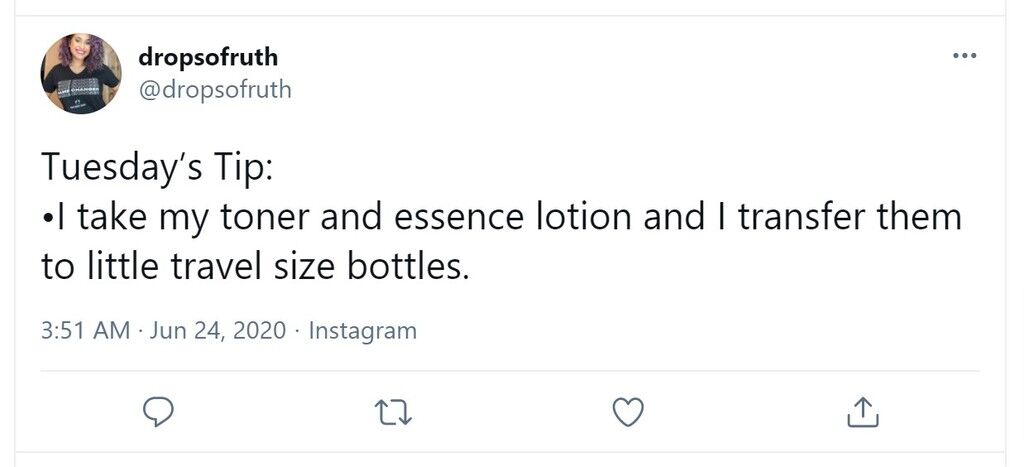1024x467 pixels.
Task: Share the tweet using the upload arrow icon
Action: [x=863, y=411]
